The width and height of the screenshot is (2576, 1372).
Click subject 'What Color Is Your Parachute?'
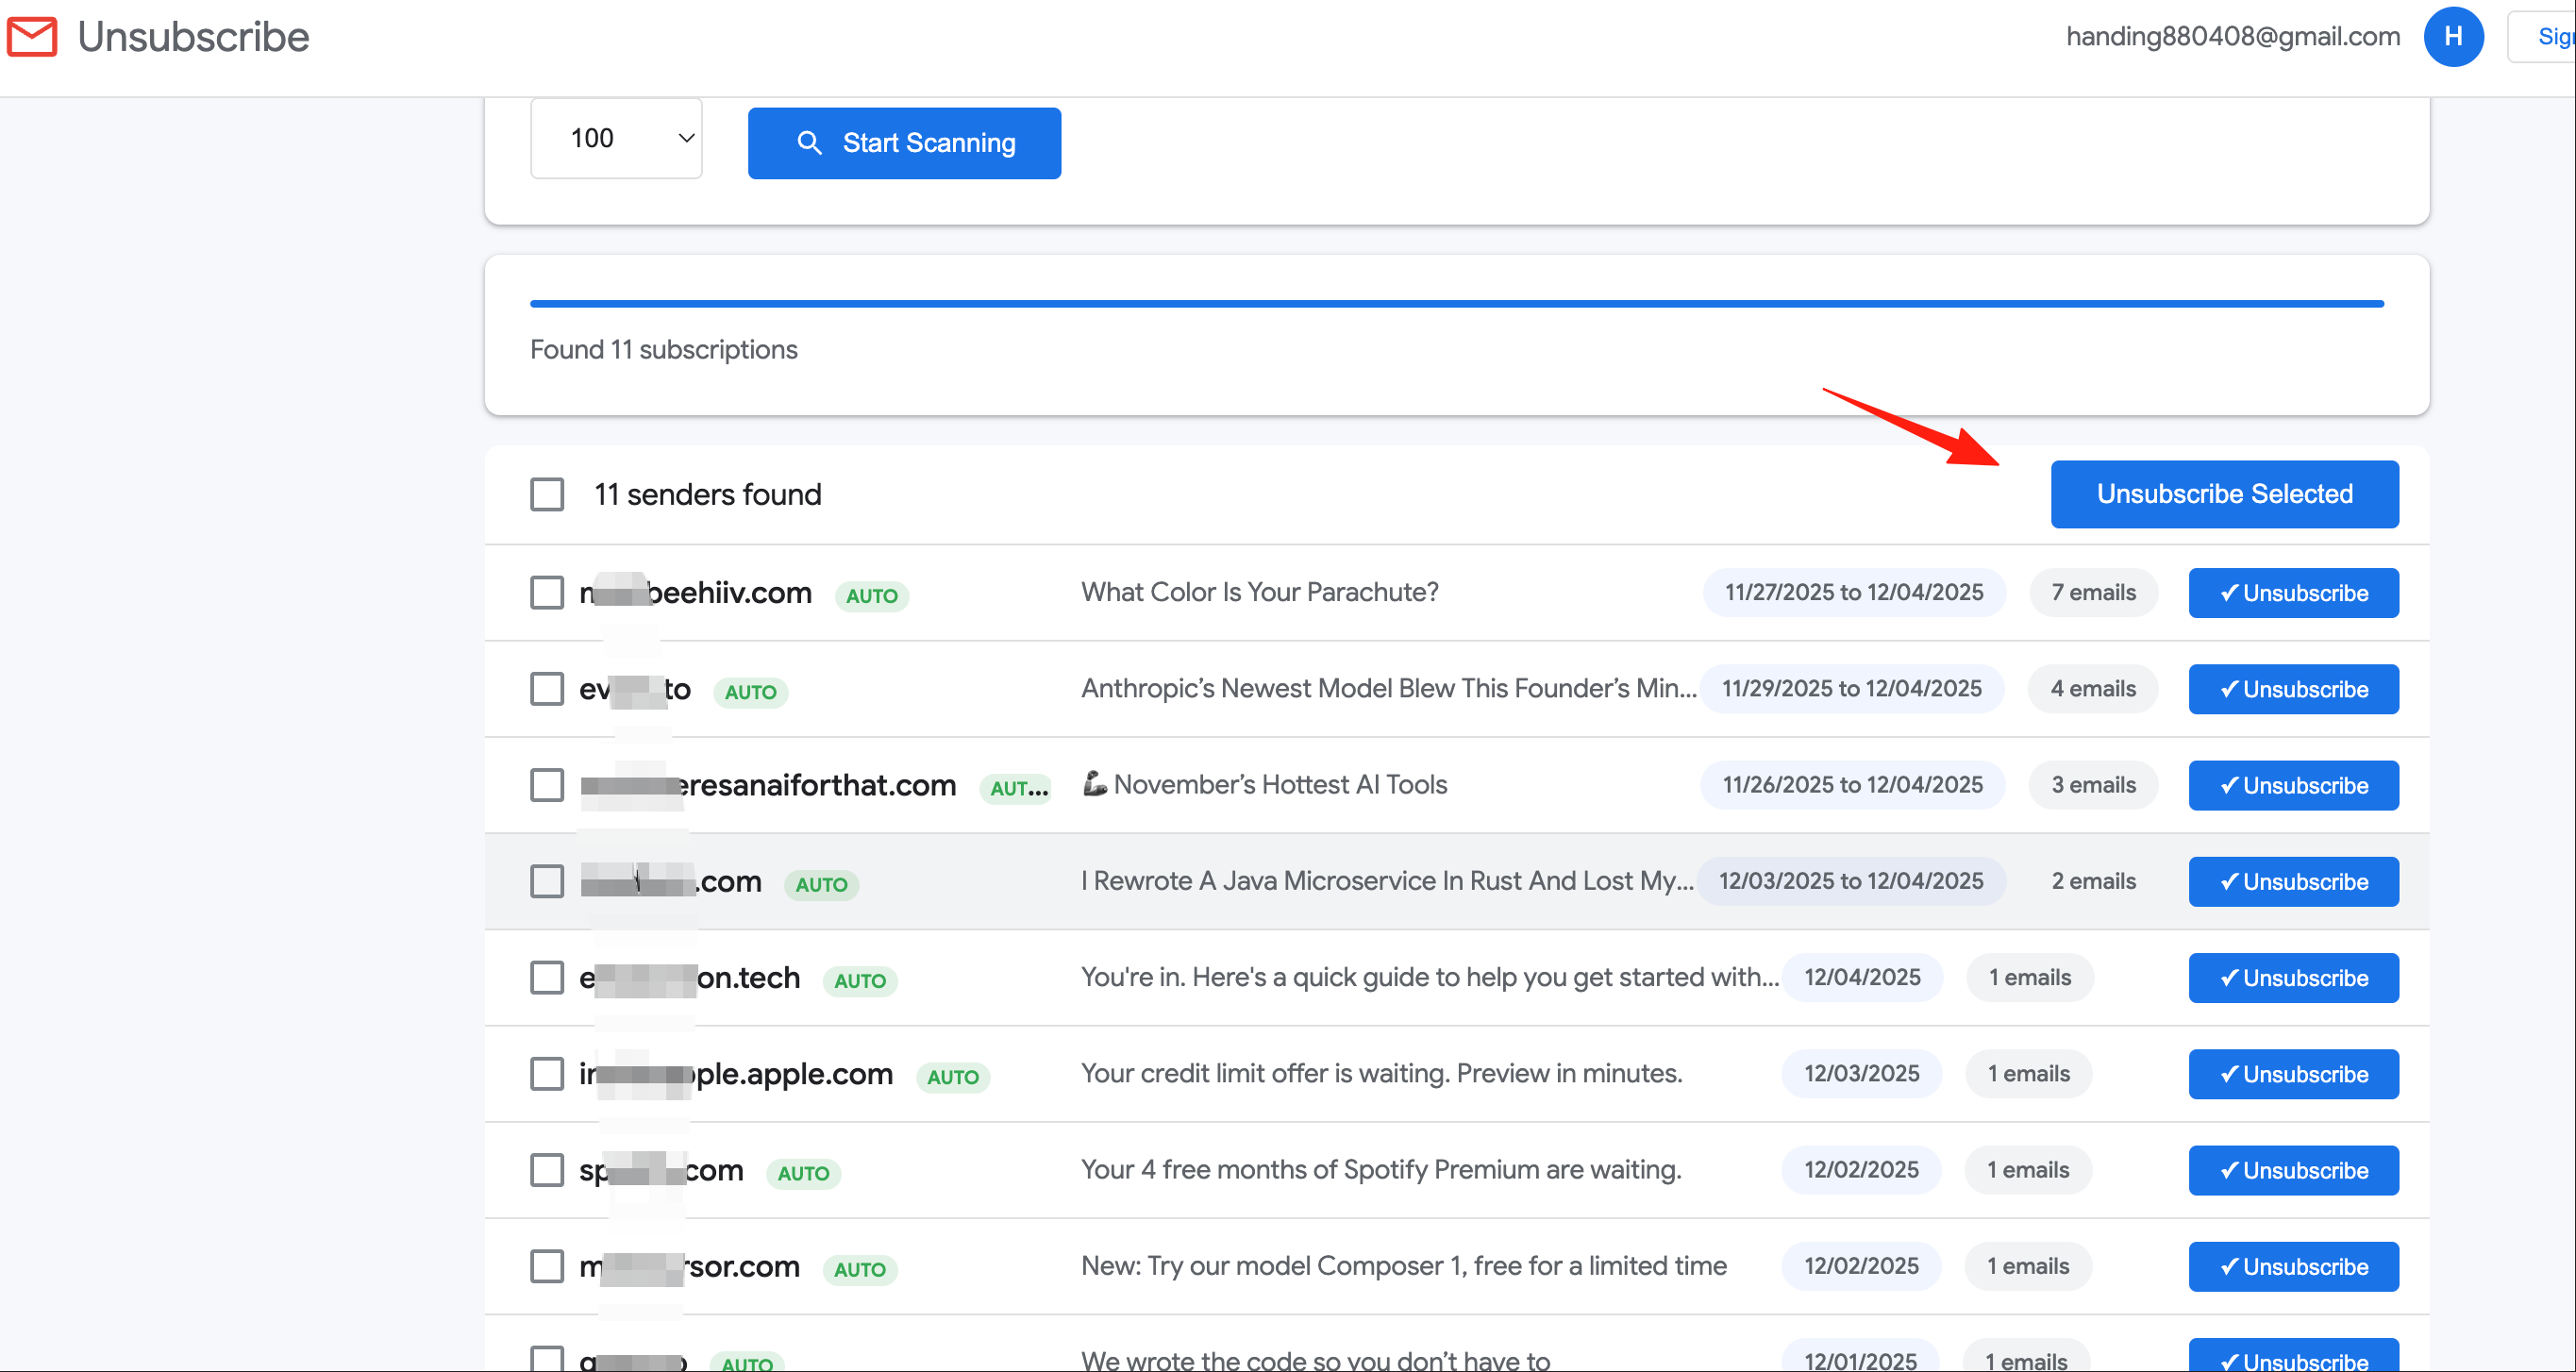(1260, 592)
